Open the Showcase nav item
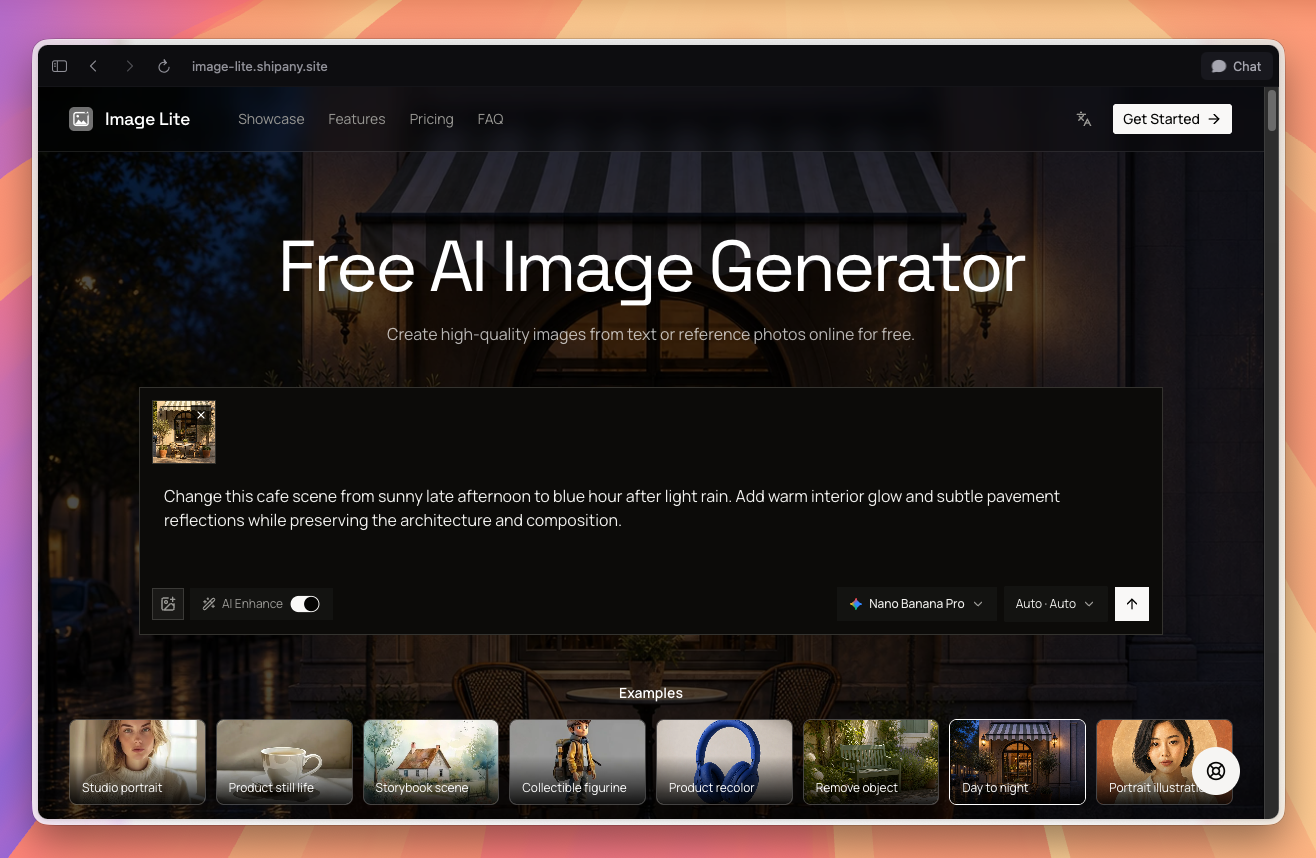 pyautogui.click(x=271, y=119)
